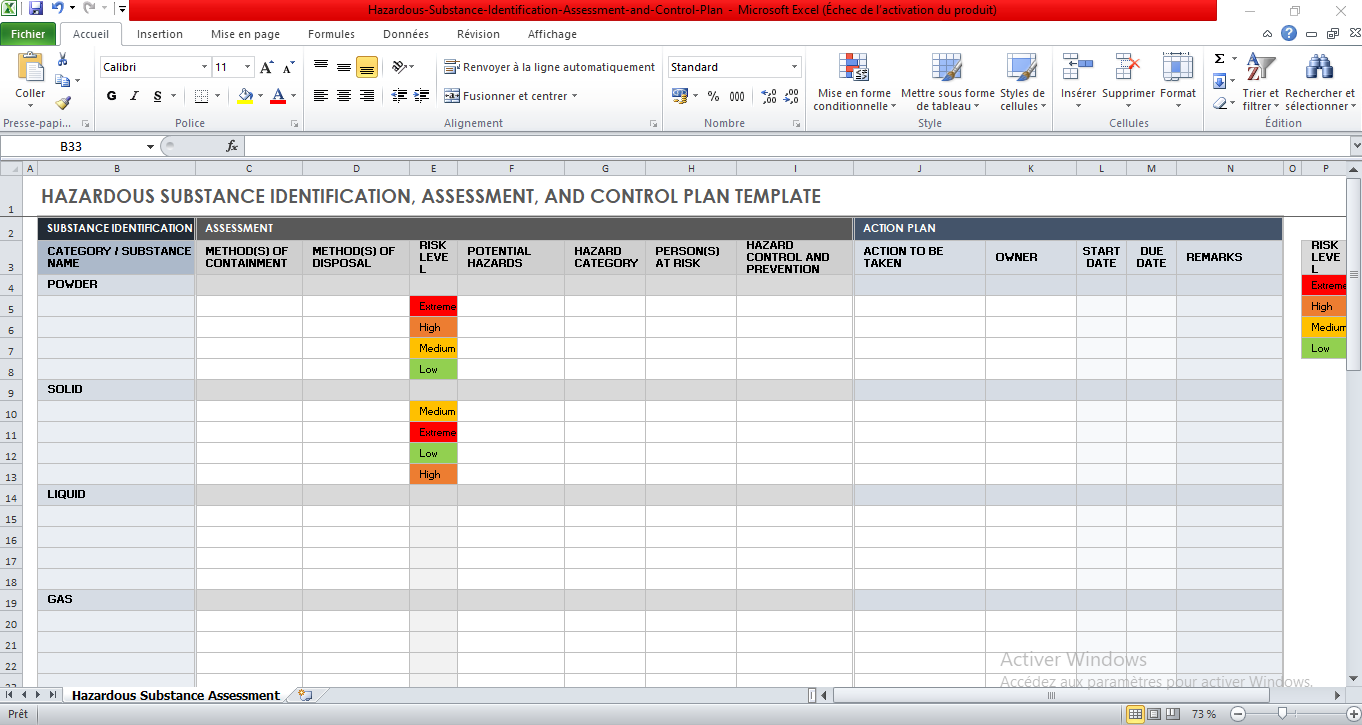The width and height of the screenshot is (1362, 725).
Task: Toggle center text horizontally
Action: (344, 96)
